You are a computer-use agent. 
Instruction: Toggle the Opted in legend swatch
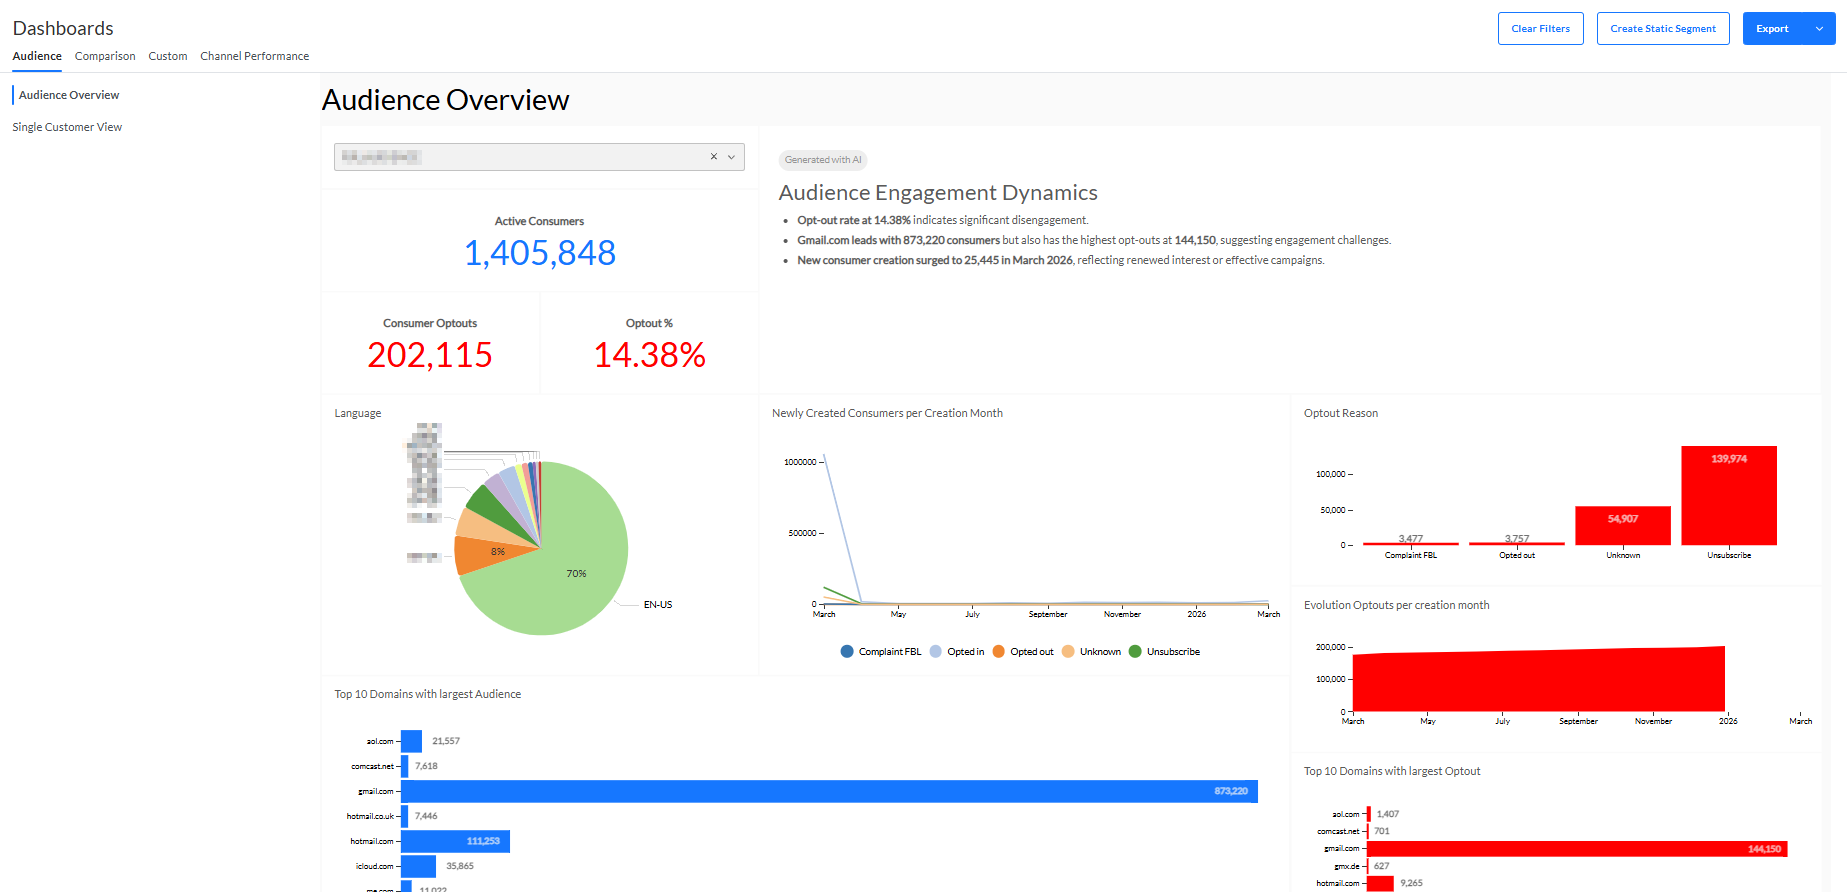(x=936, y=651)
